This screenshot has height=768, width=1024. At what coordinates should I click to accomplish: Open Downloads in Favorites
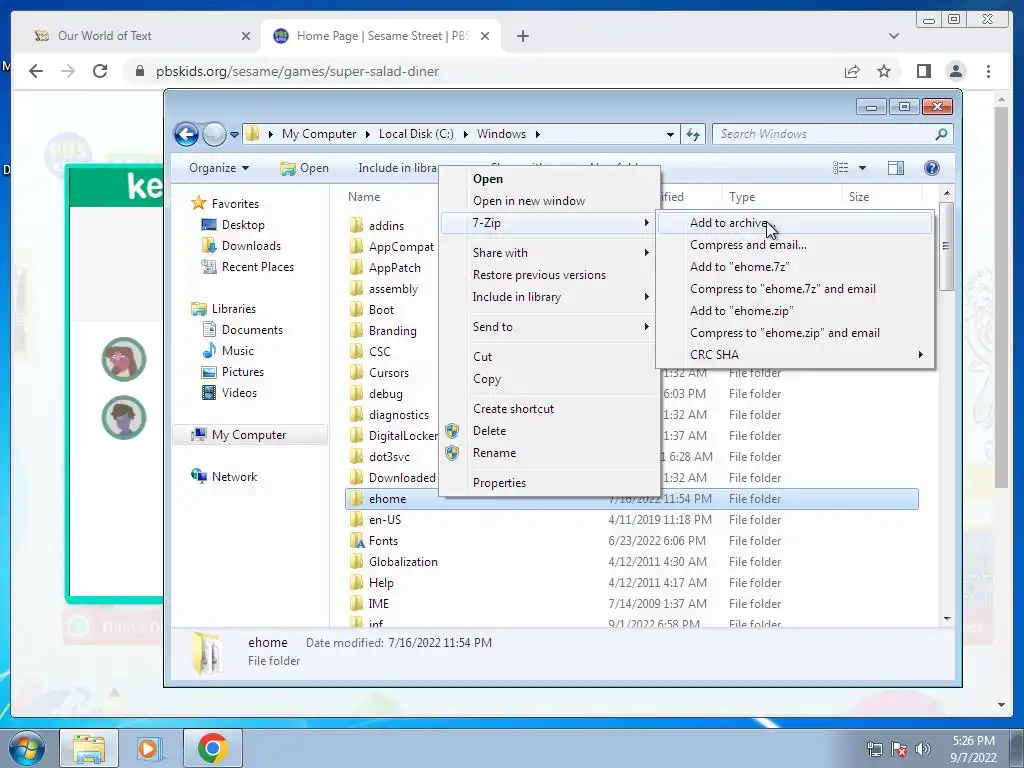[251, 246]
